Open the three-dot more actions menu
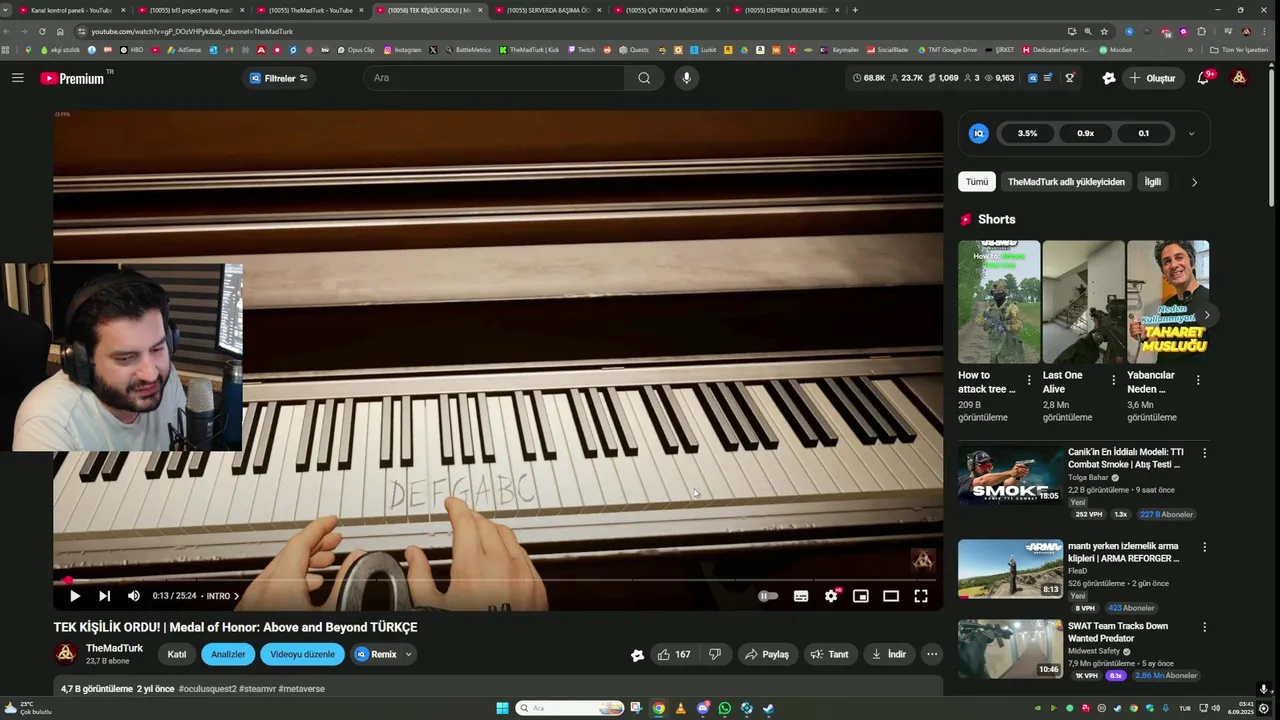The height and width of the screenshot is (720, 1280). tap(932, 655)
